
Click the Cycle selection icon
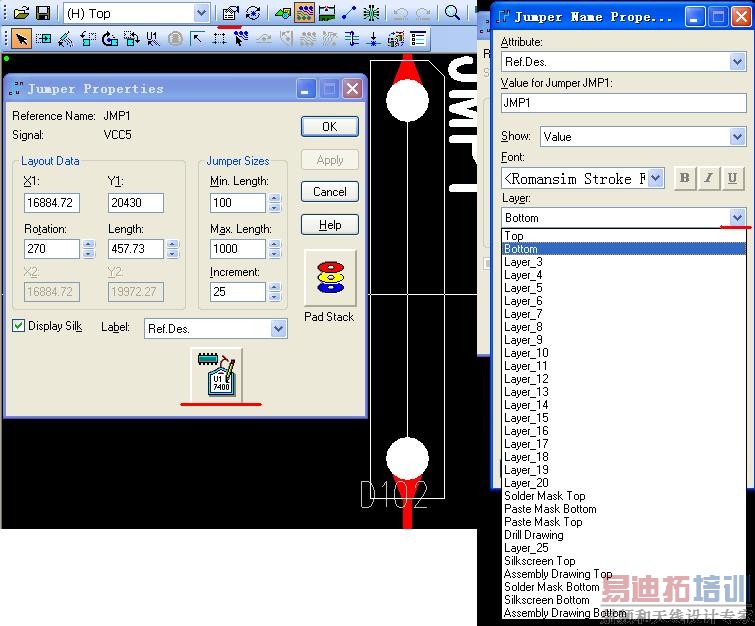click(x=253, y=13)
